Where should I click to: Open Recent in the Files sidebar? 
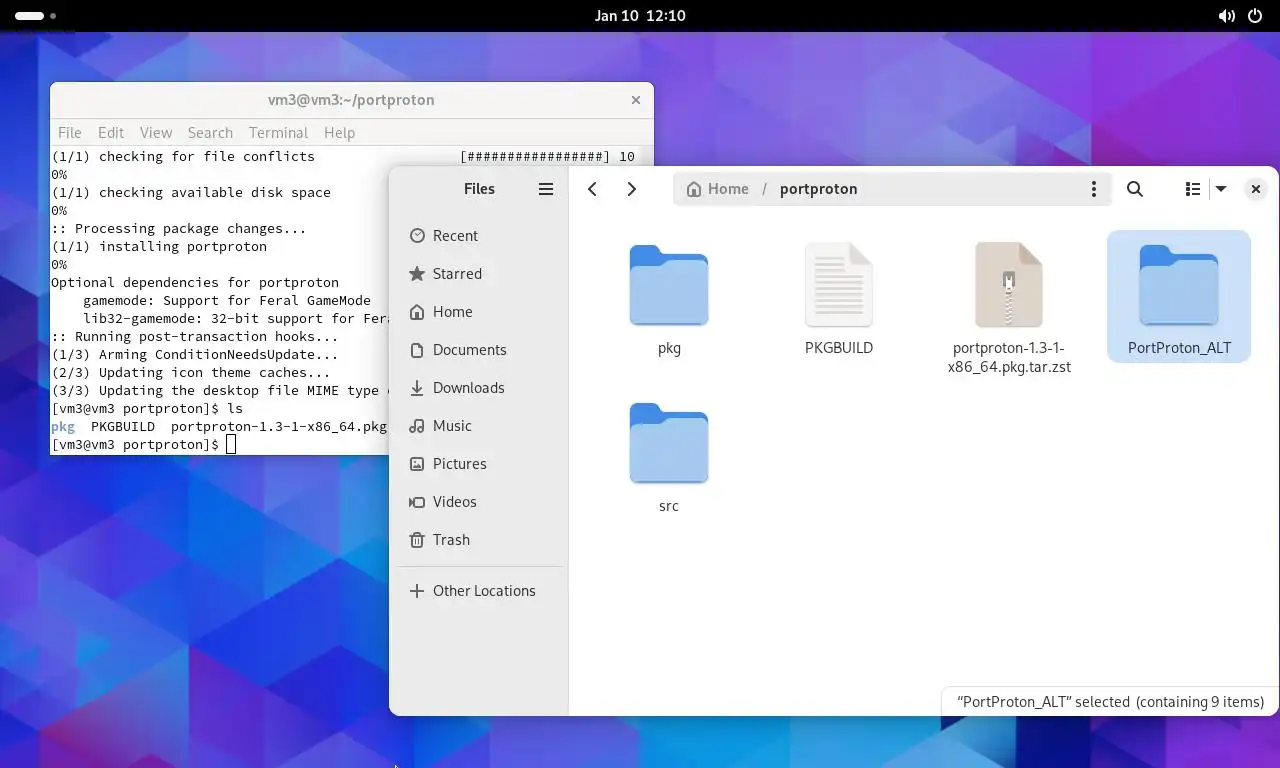(x=480, y=236)
